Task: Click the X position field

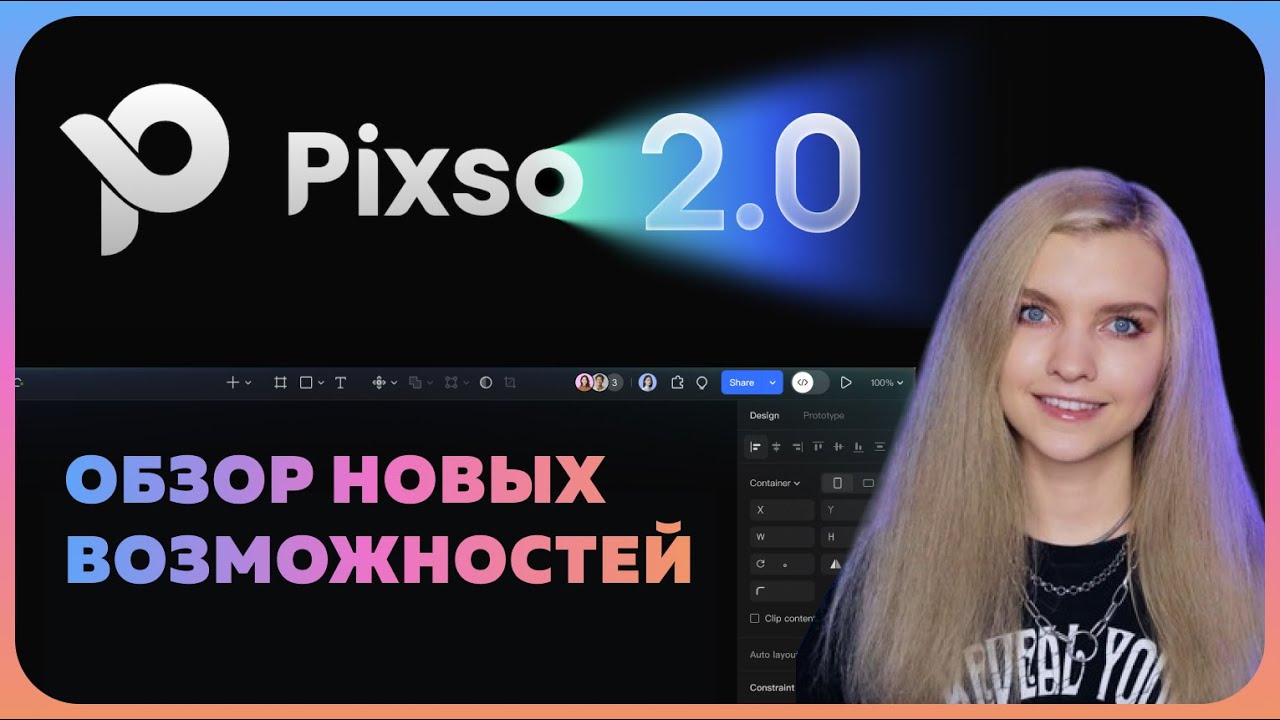Action: click(782, 510)
